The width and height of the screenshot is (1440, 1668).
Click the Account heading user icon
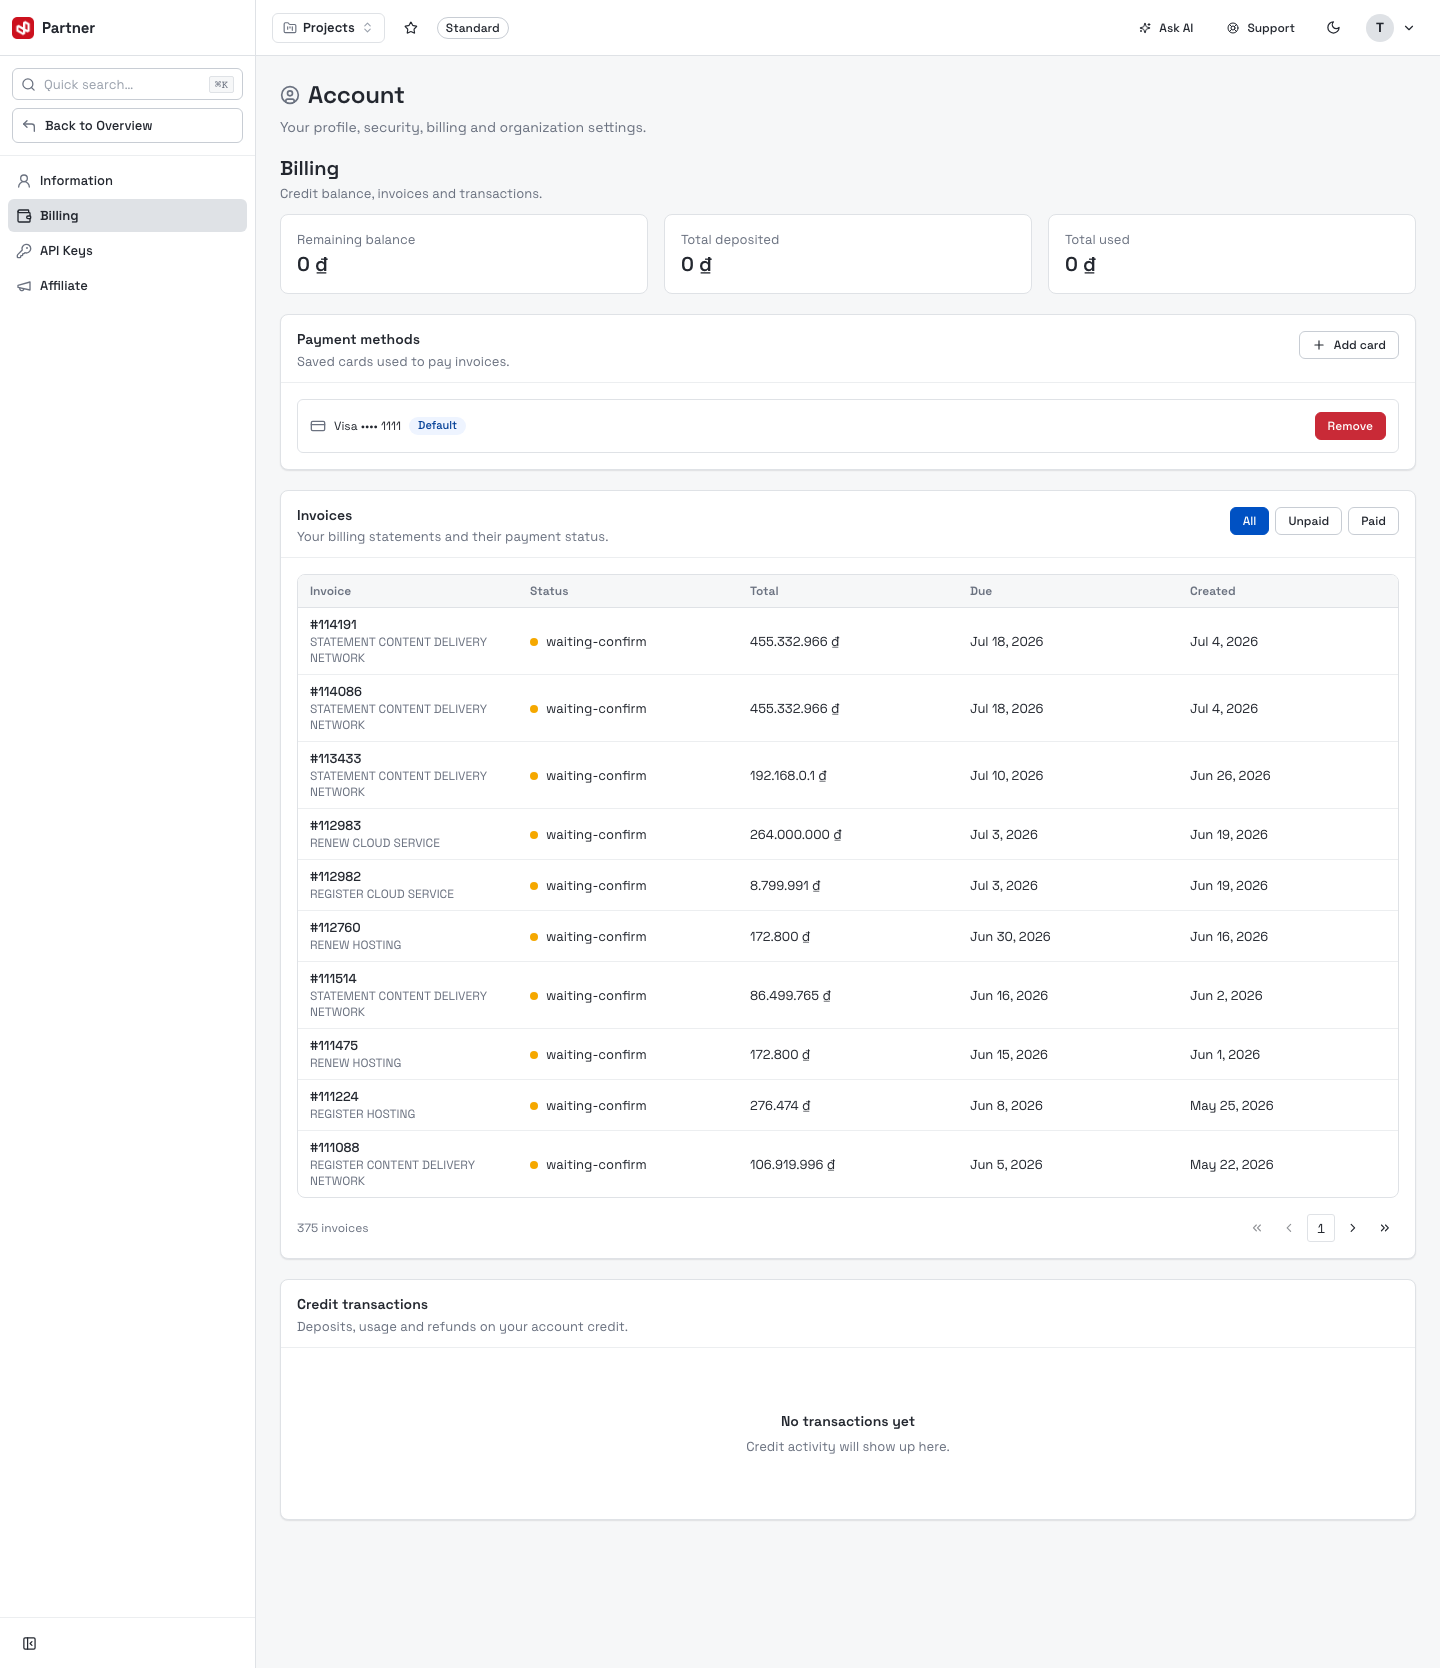(290, 95)
